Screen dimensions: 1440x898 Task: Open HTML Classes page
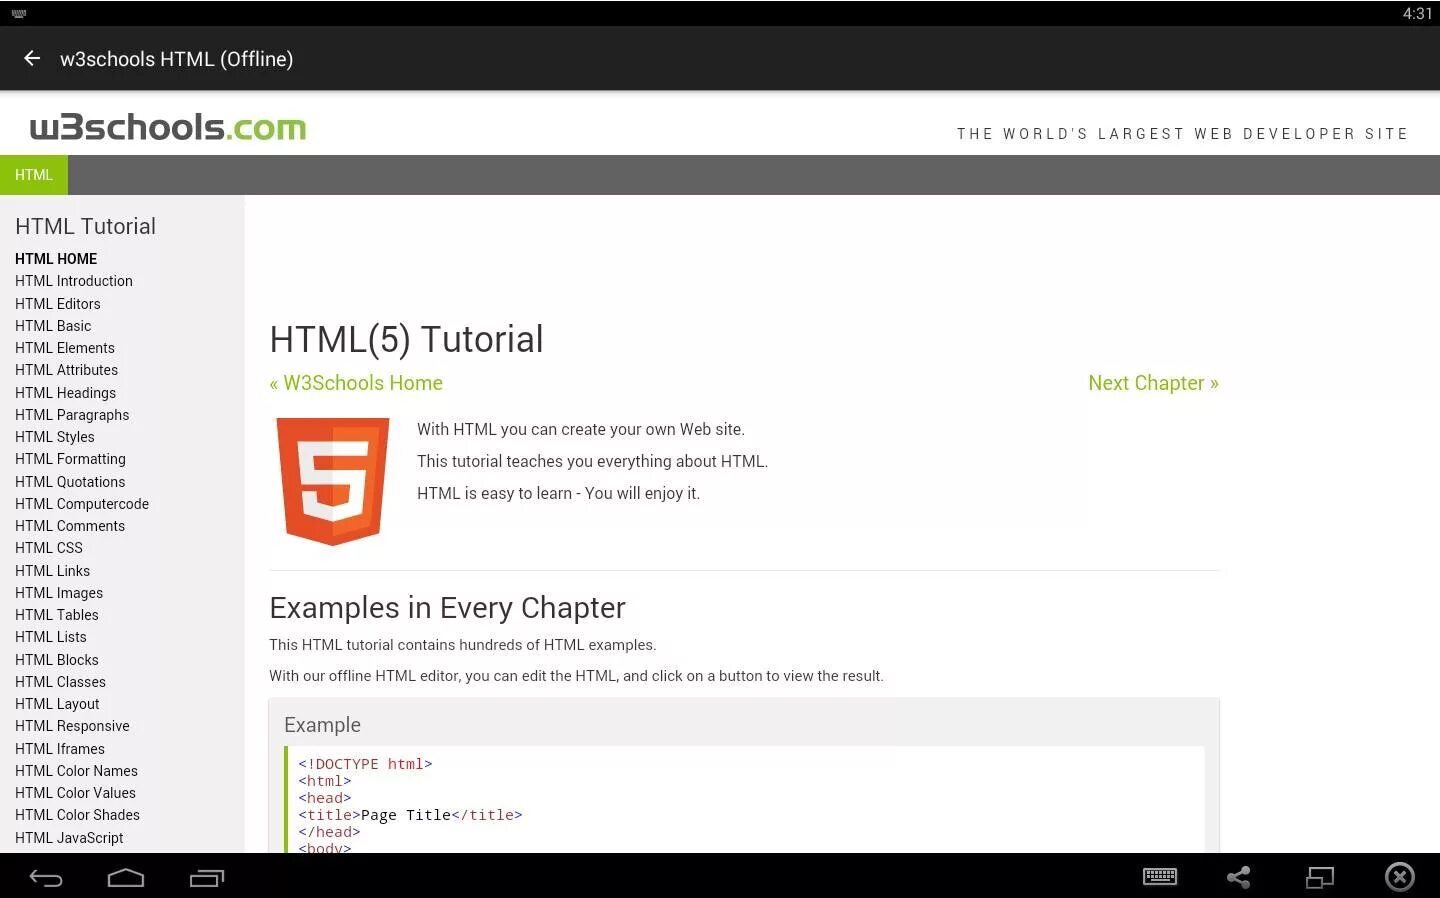point(60,682)
